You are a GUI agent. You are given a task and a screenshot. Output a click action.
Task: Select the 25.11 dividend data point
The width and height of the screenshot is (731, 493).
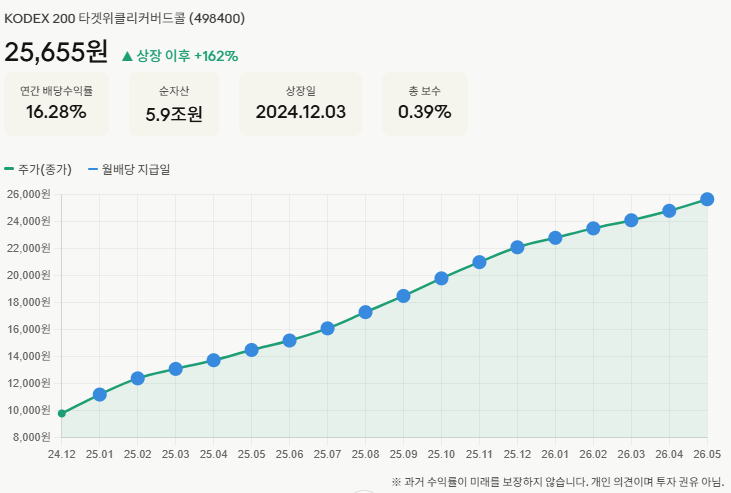coord(479,262)
